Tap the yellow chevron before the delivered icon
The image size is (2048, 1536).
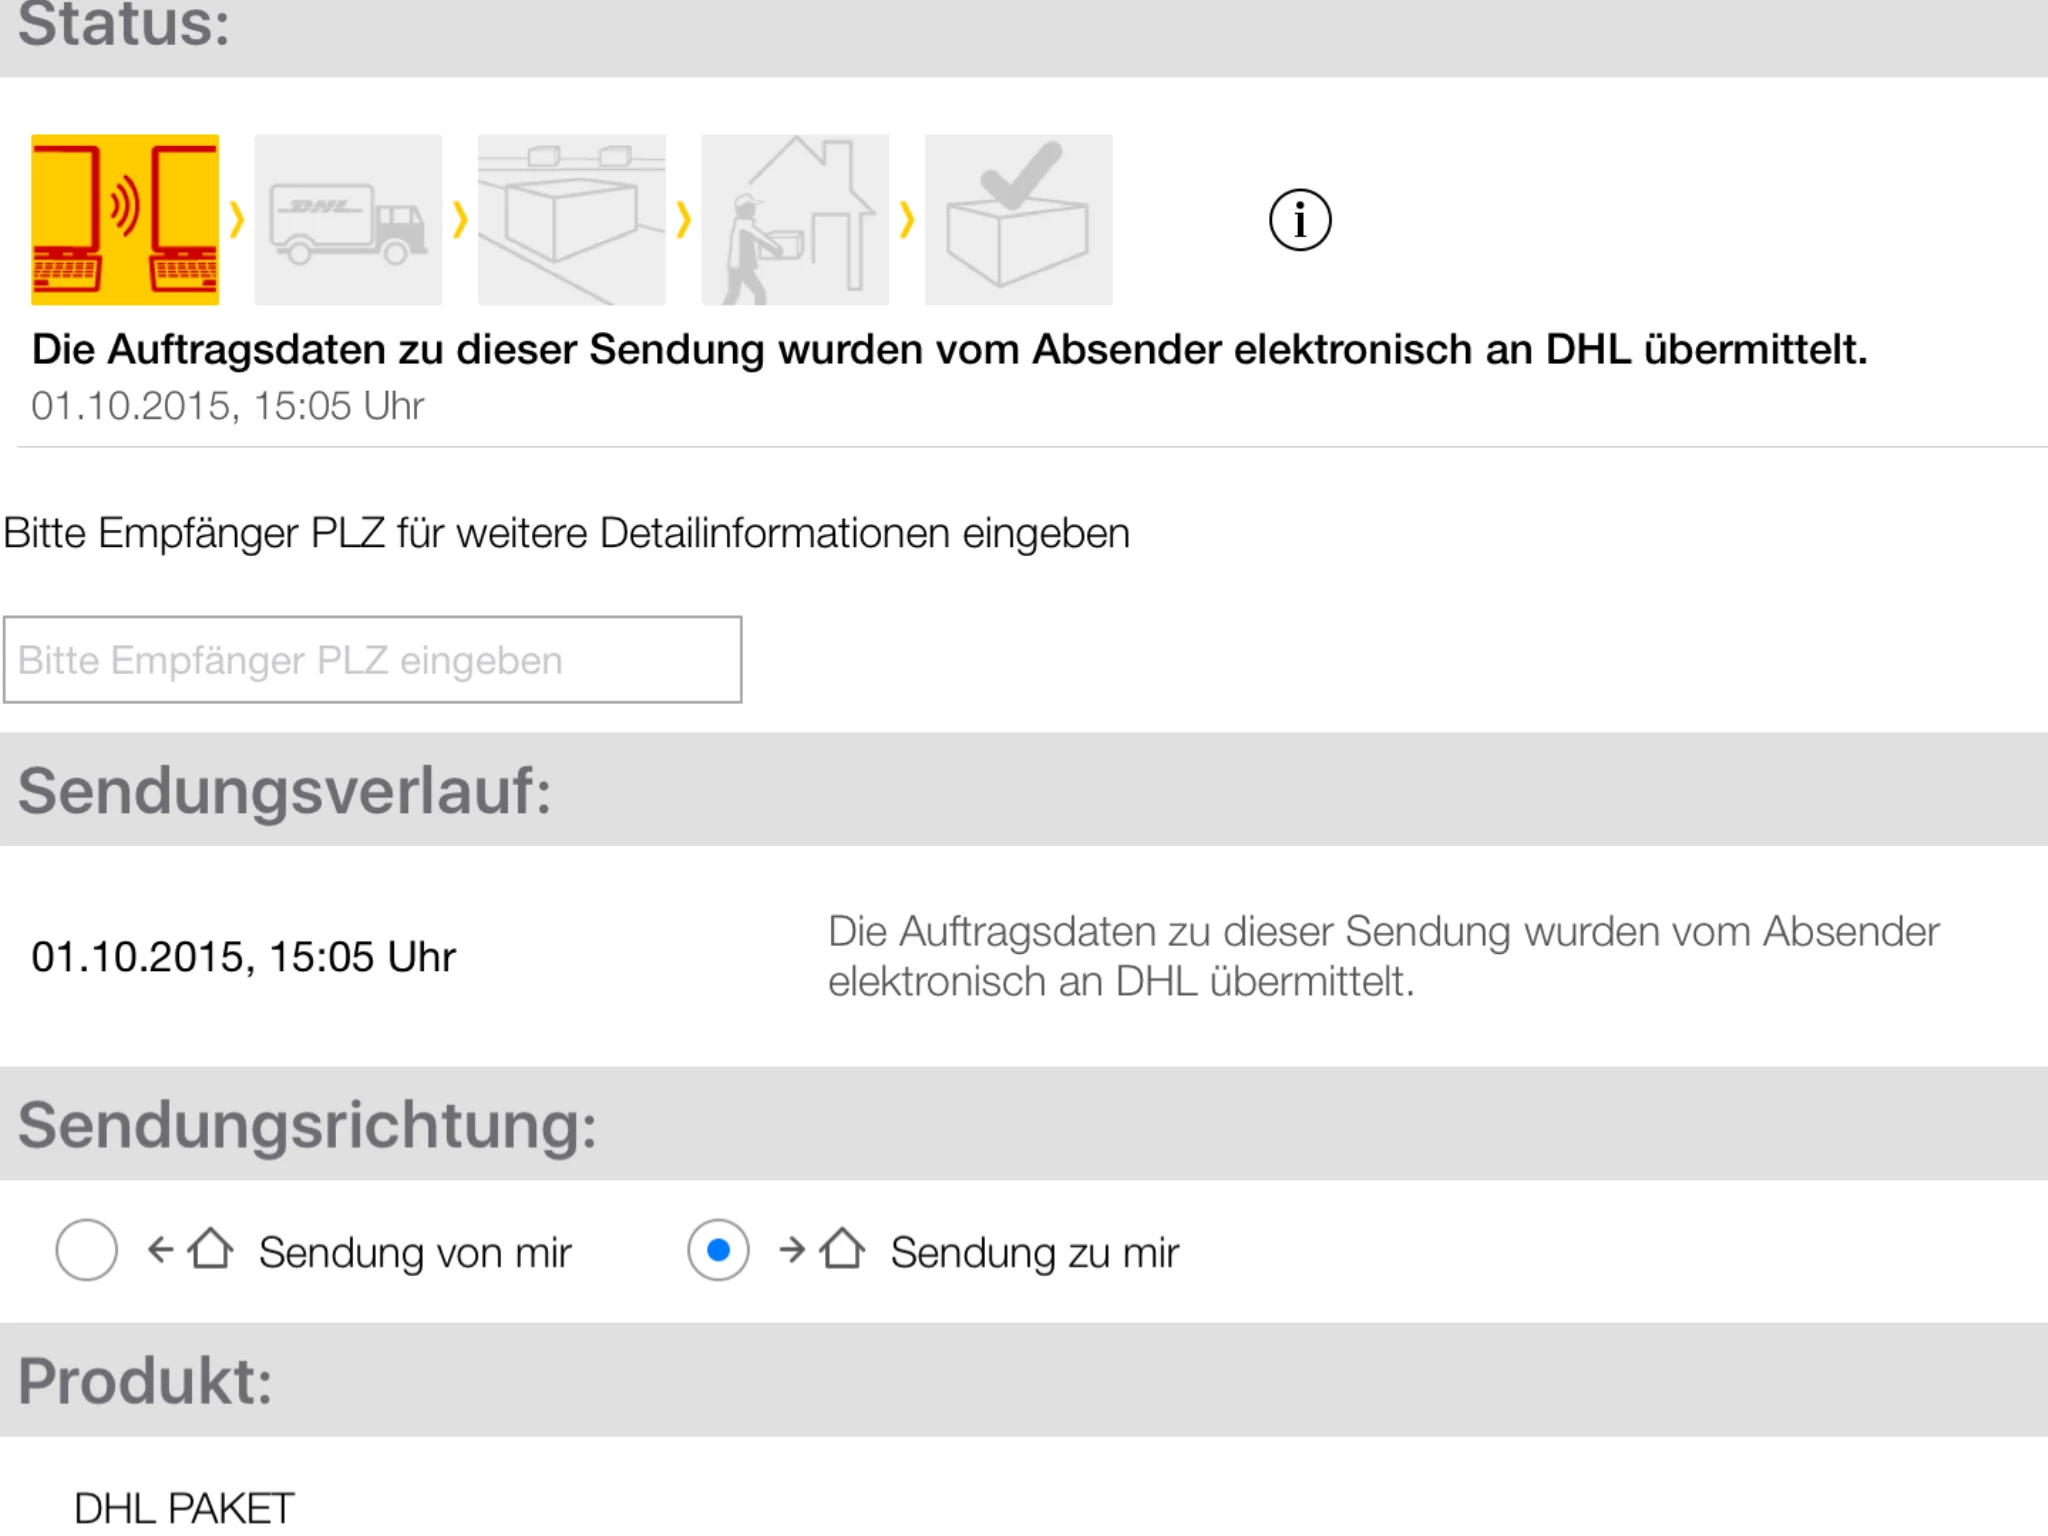click(907, 219)
